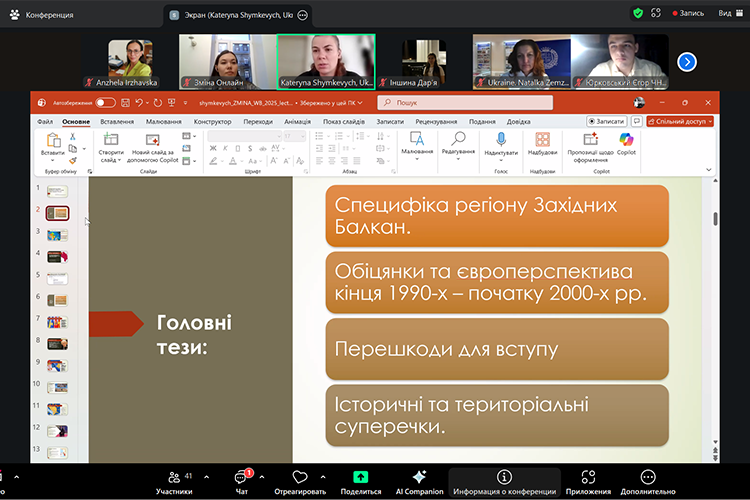The image size is (750, 500).
Task: Click the Информация о конференции button
Action: pos(504,481)
